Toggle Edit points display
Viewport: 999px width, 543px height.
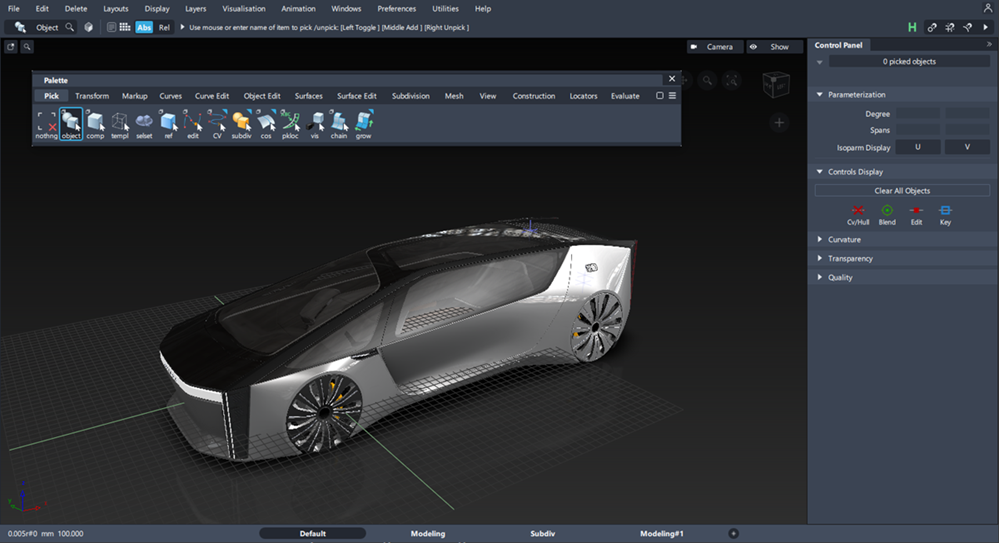coord(916,215)
